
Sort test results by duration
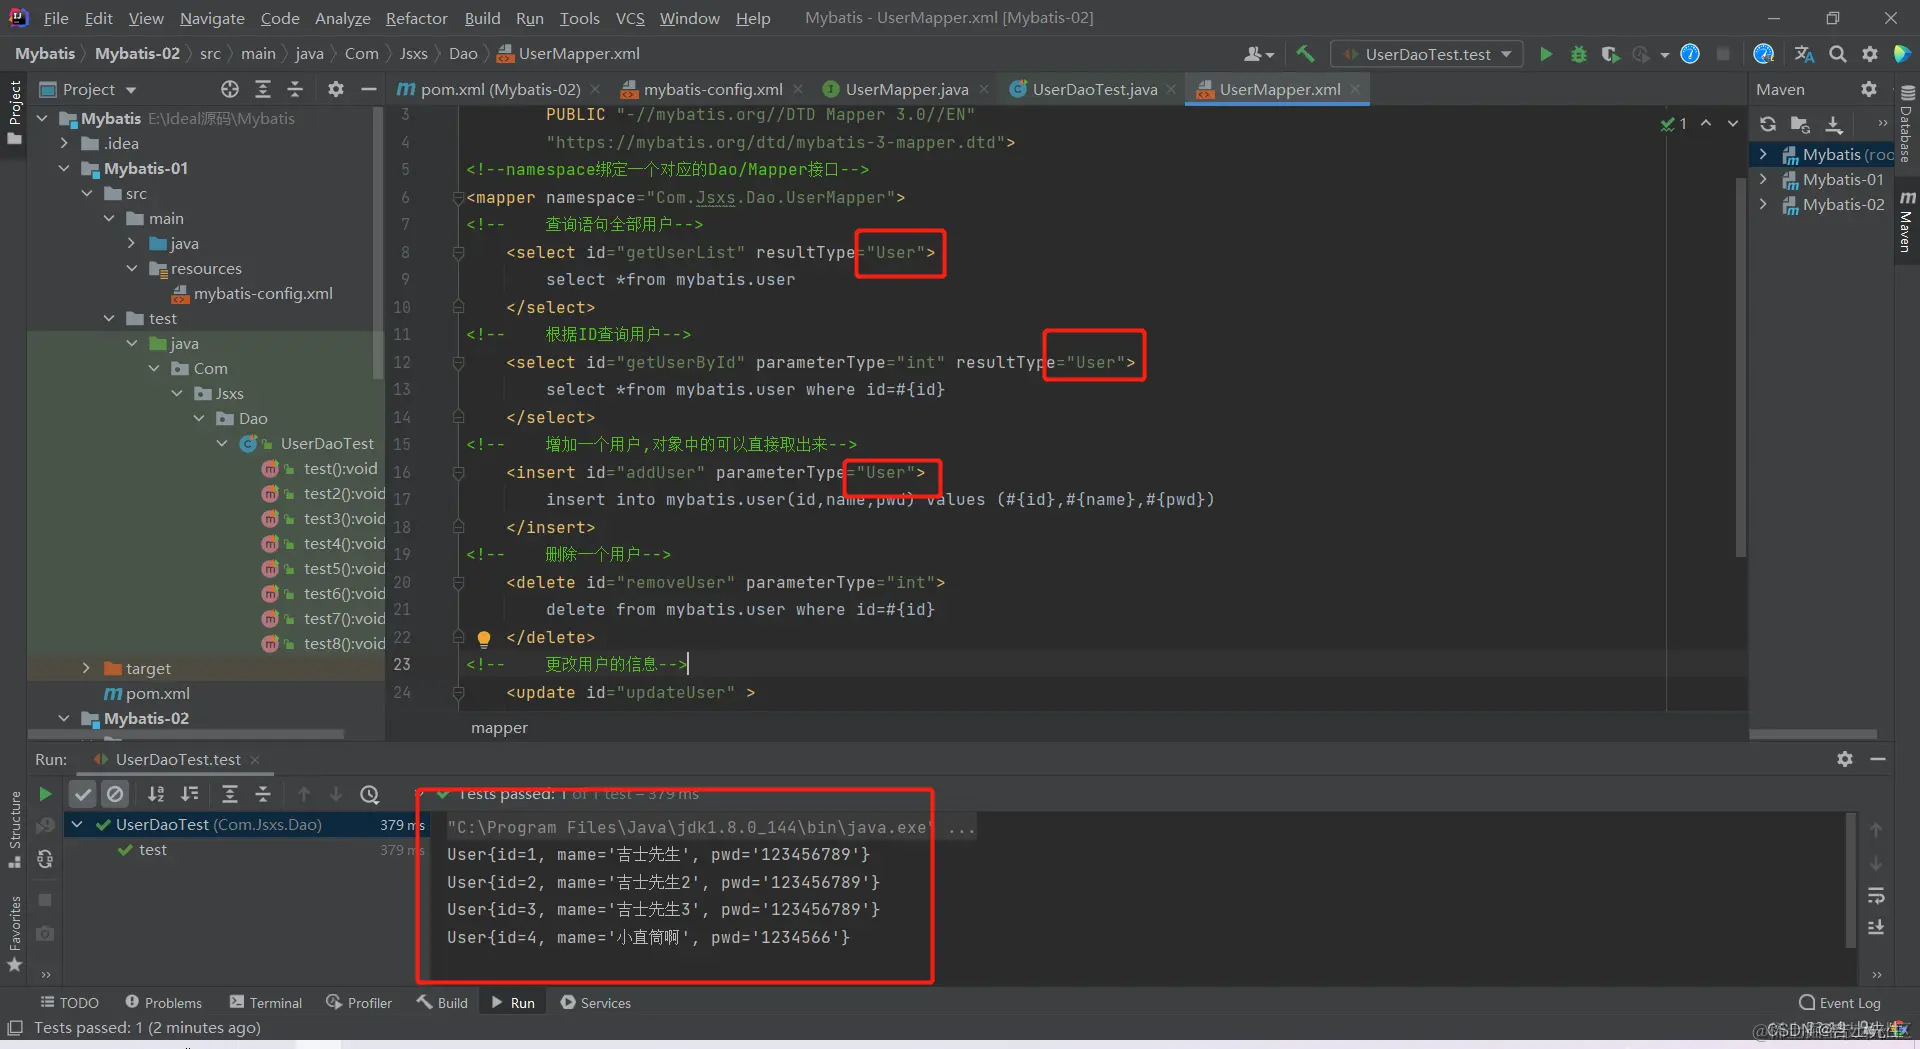pos(189,794)
